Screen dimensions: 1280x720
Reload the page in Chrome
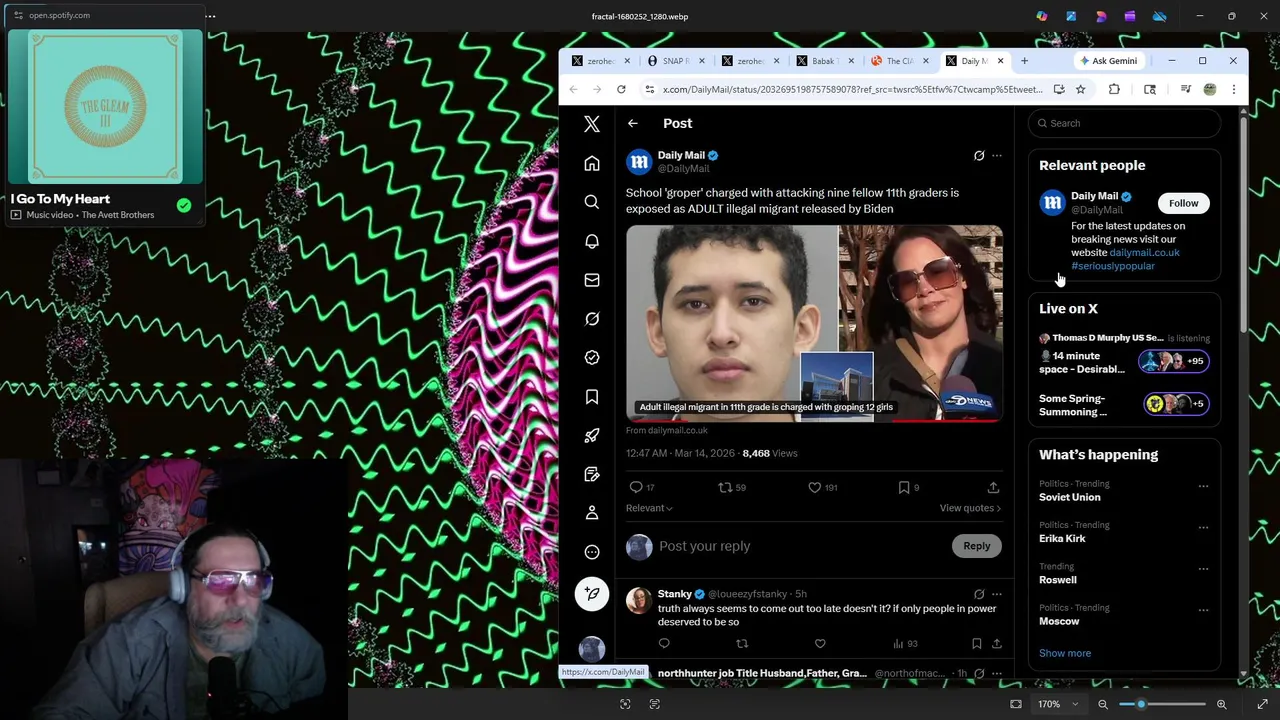(x=621, y=89)
